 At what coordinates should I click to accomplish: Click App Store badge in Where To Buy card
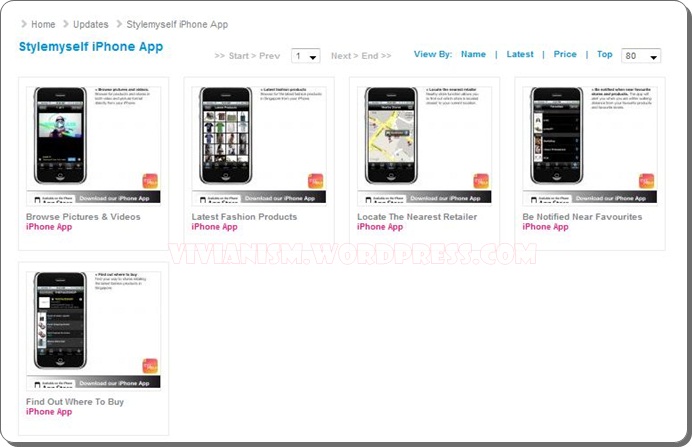pyautogui.click(x=53, y=384)
